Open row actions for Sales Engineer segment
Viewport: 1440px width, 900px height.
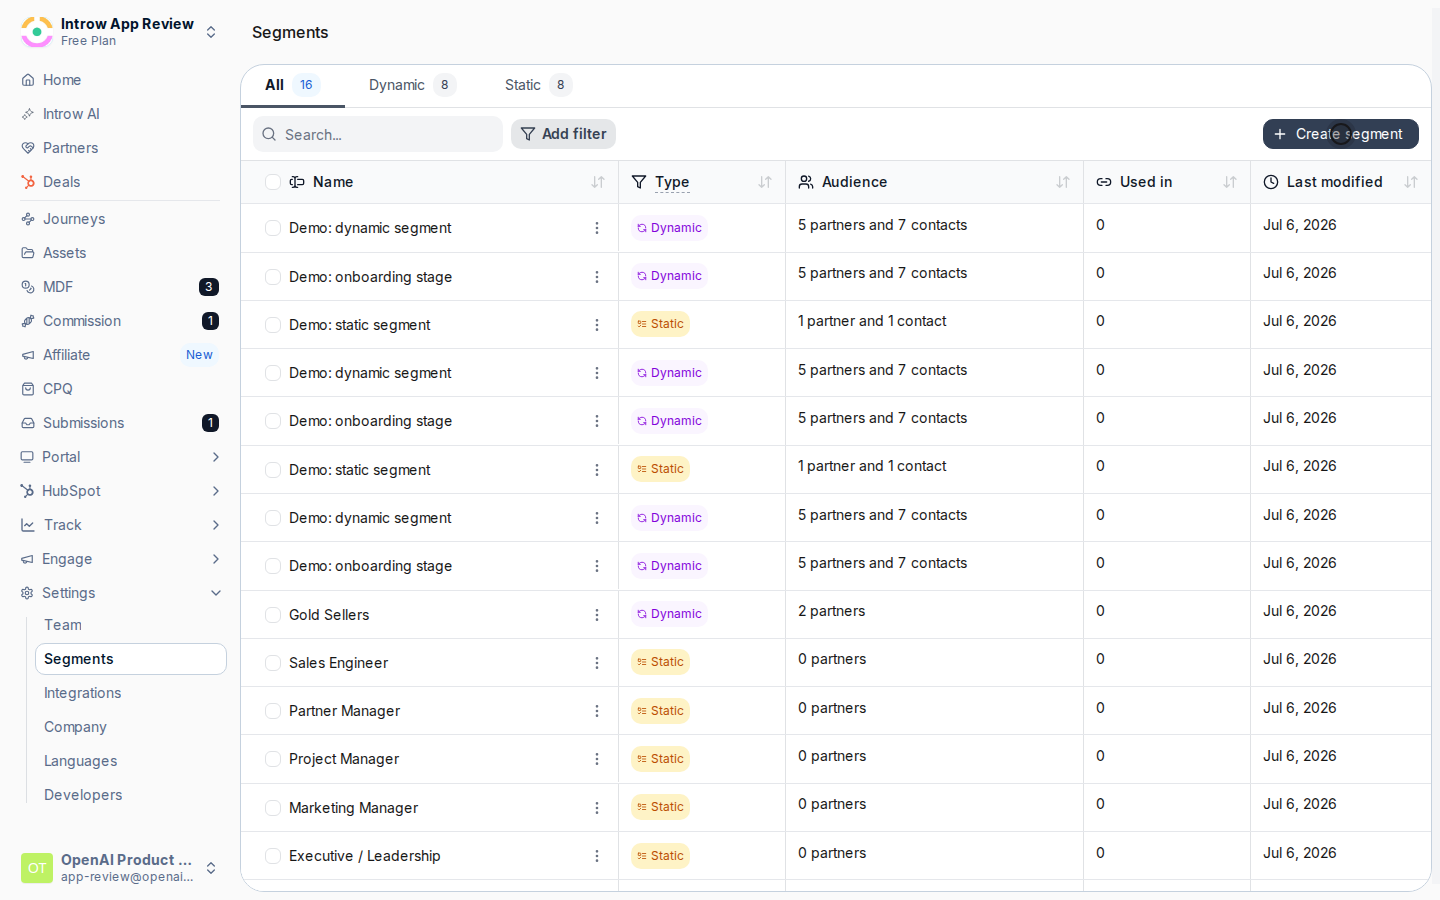pos(597,663)
